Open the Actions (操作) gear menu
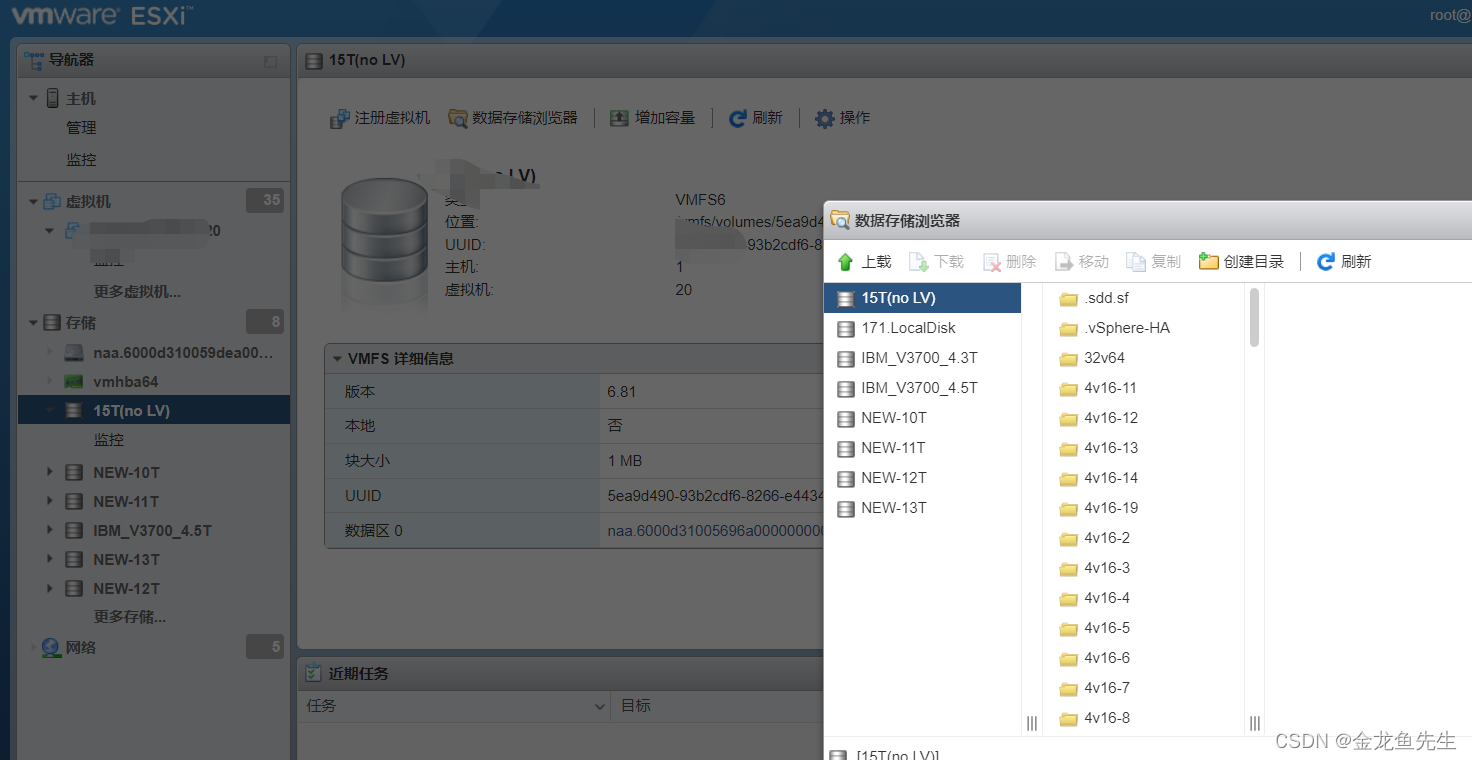Viewport: 1472px width, 760px height. click(x=843, y=118)
